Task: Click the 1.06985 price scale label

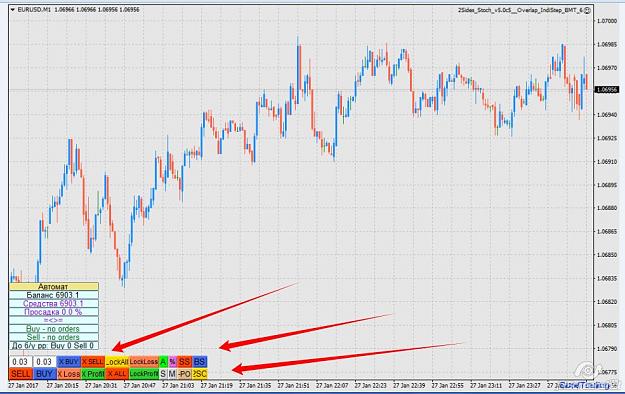Action: pos(607,44)
